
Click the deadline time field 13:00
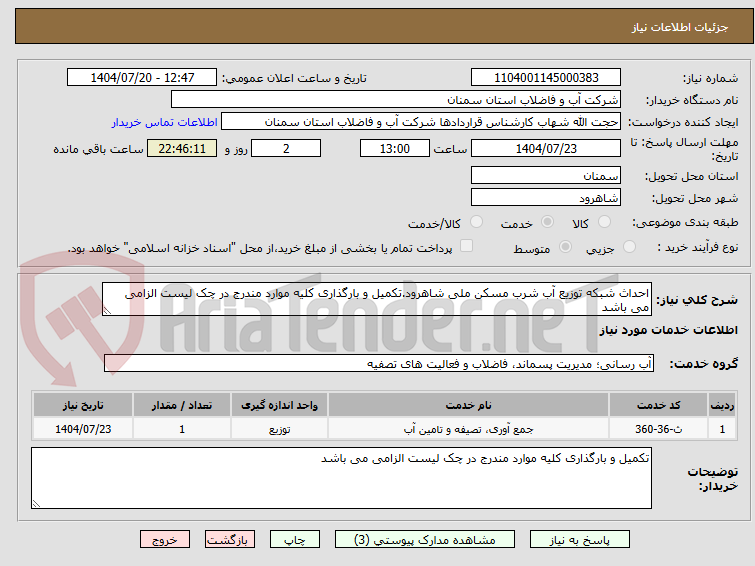394,148
